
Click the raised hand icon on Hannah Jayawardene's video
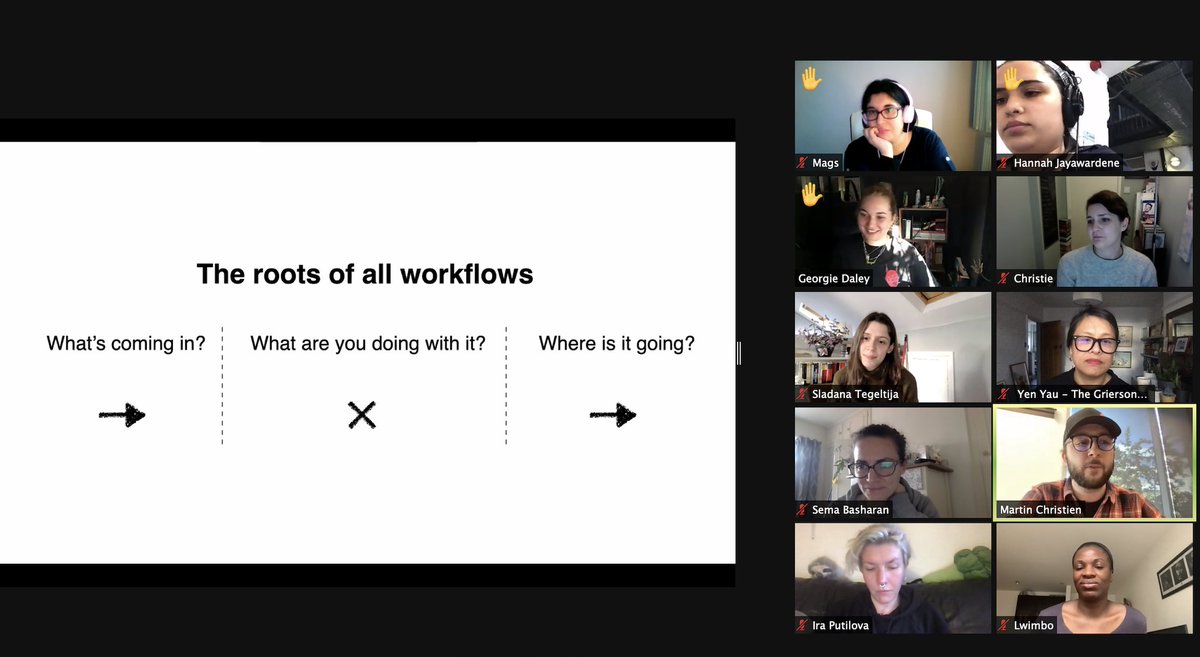coord(1012,78)
